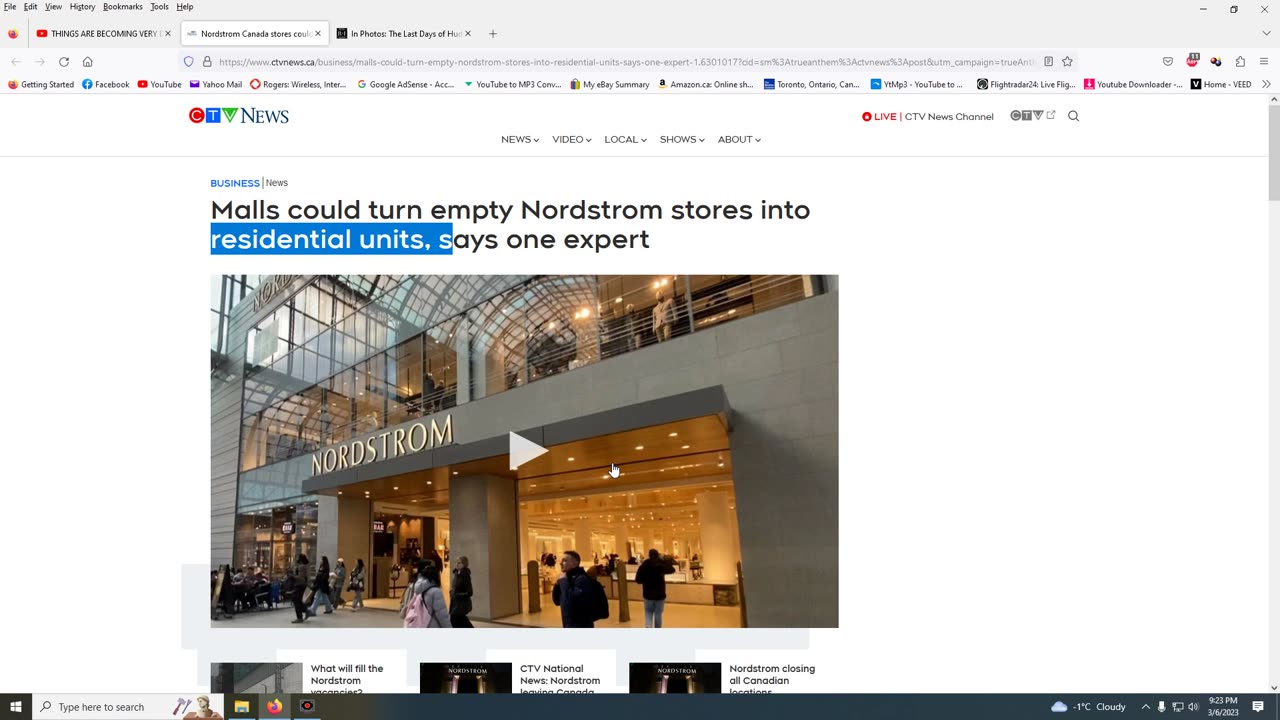
Task: Open Home - VEED bookmark
Action: [1220, 84]
